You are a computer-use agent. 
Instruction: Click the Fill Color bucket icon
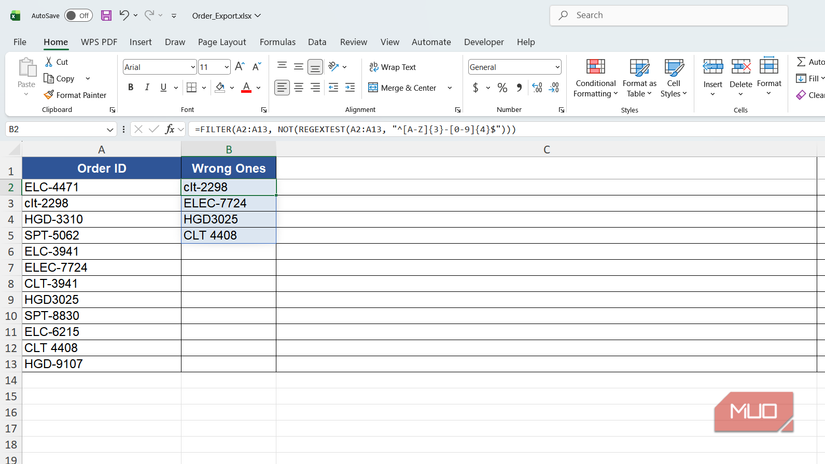220,87
